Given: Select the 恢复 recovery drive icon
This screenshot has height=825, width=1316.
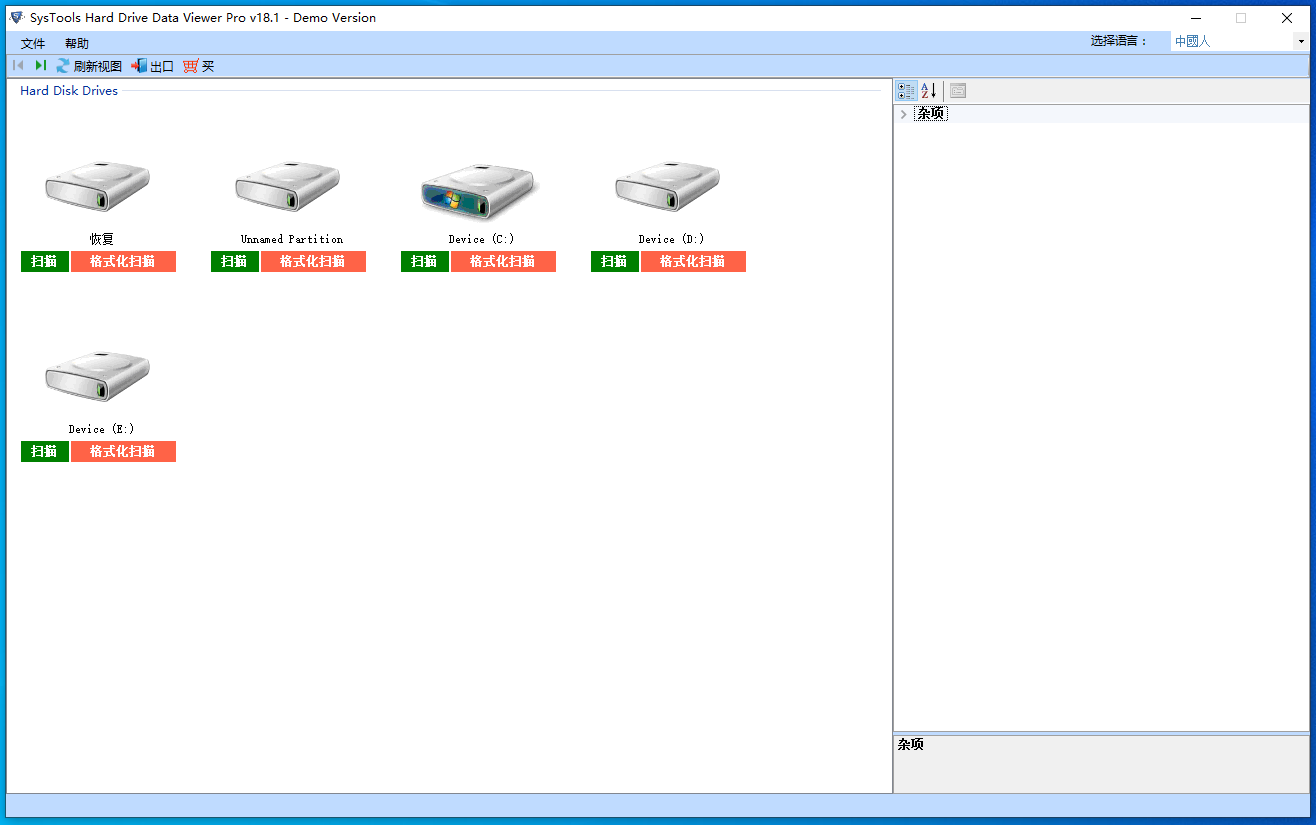Looking at the screenshot, I should click(x=98, y=187).
